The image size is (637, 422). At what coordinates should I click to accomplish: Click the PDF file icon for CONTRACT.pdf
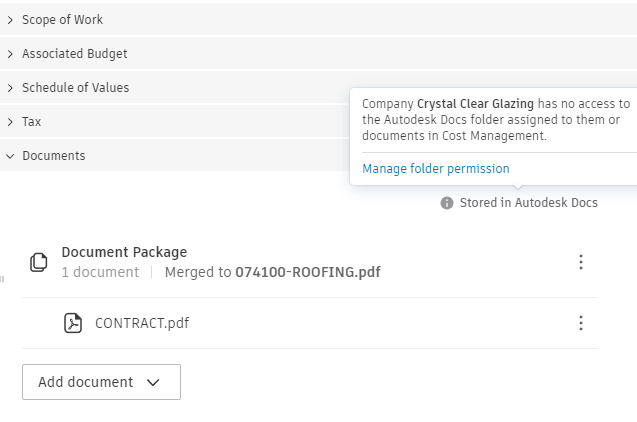click(73, 323)
